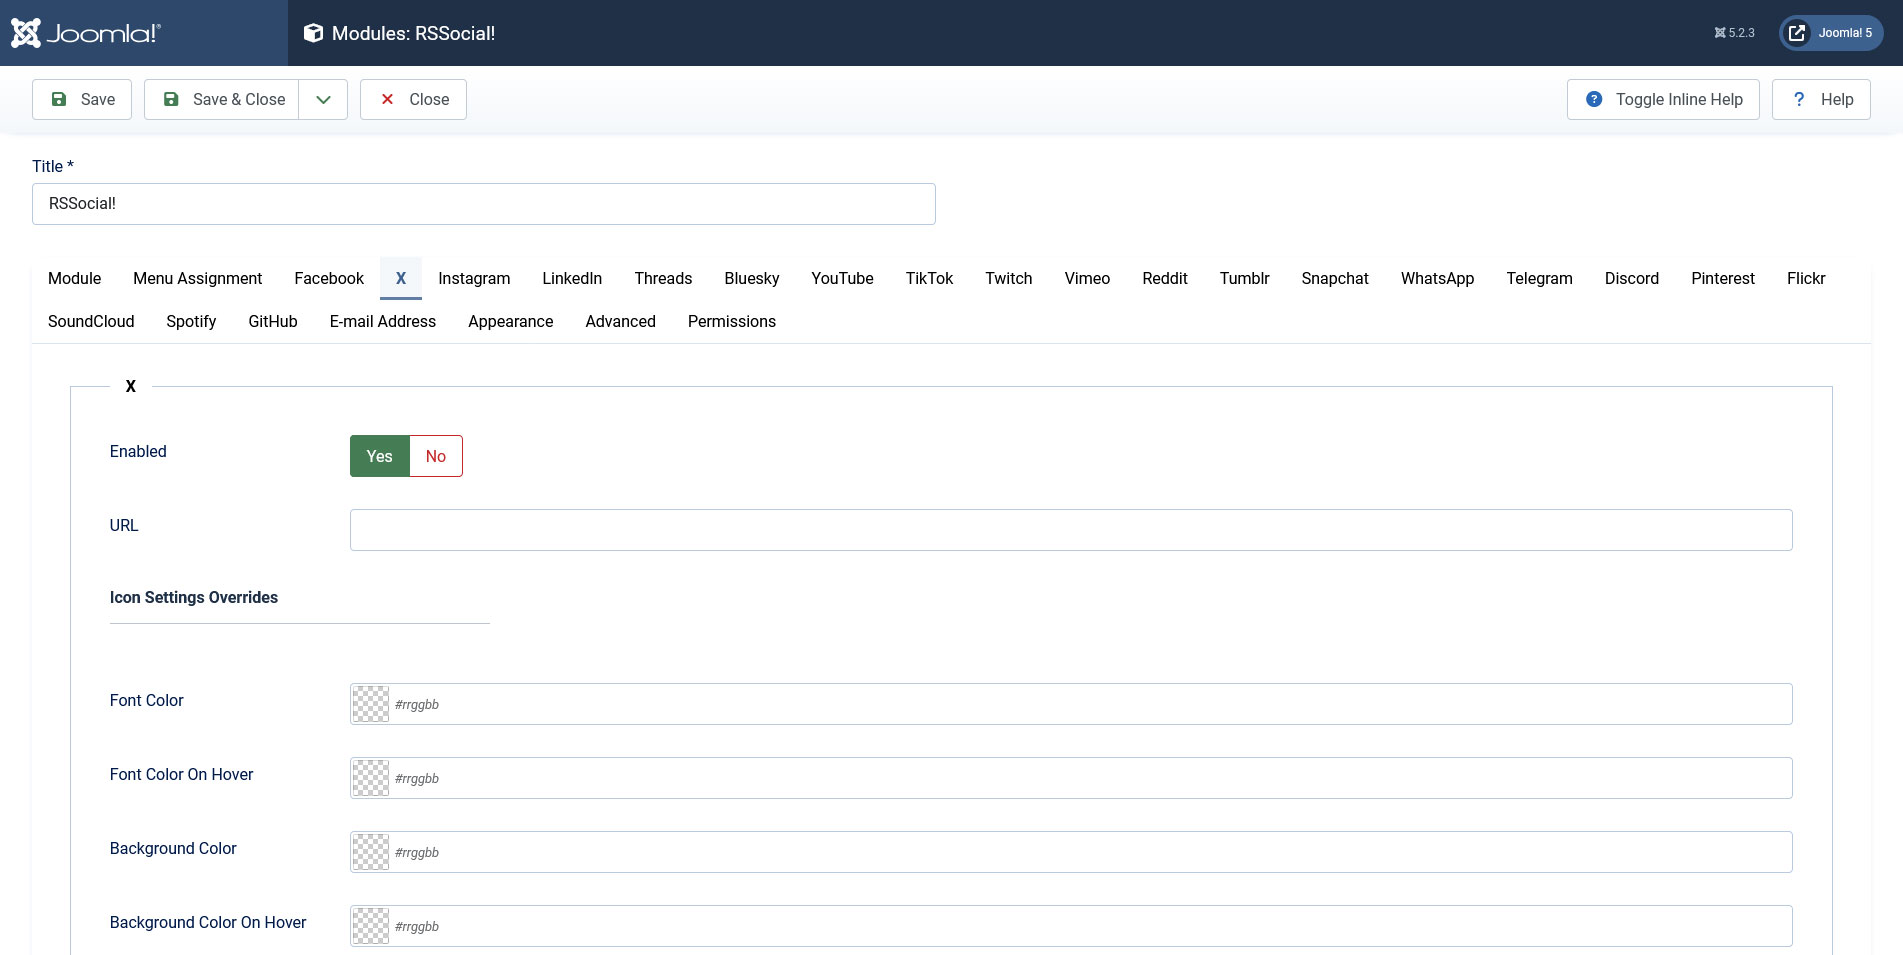Set Enabled to Yes

(x=380, y=456)
